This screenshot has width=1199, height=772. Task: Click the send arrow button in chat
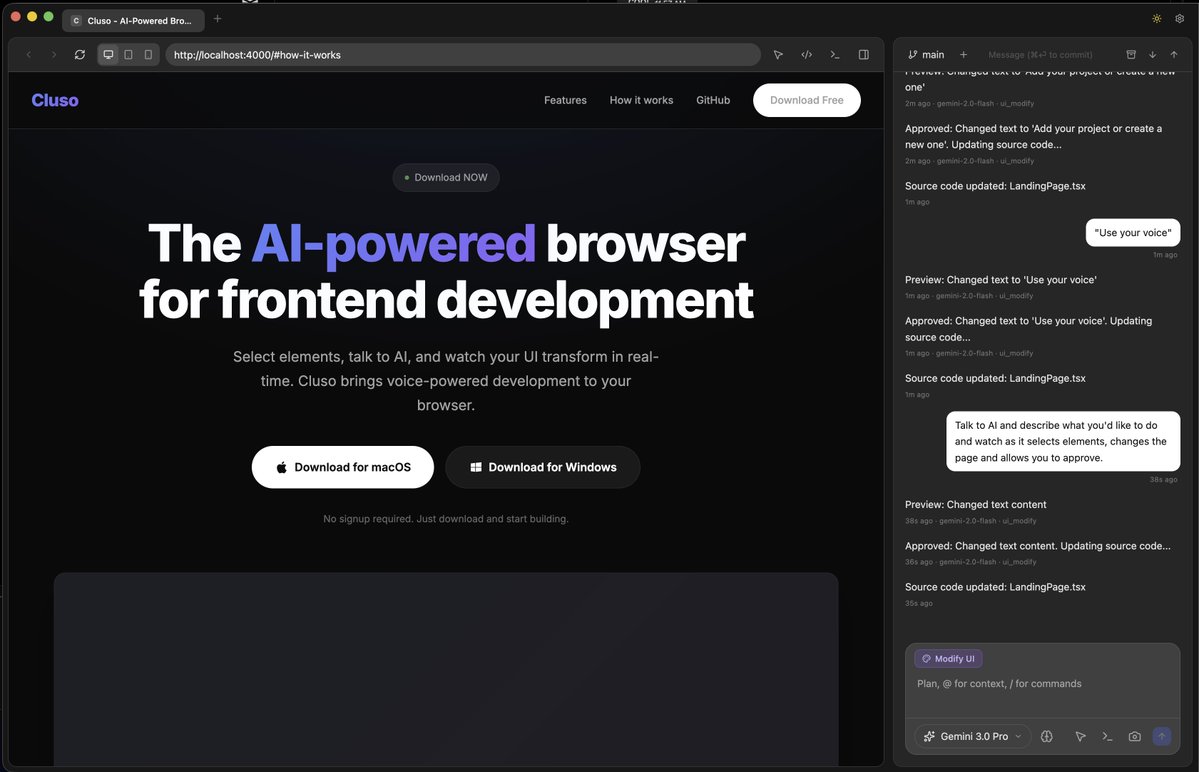1161,736
